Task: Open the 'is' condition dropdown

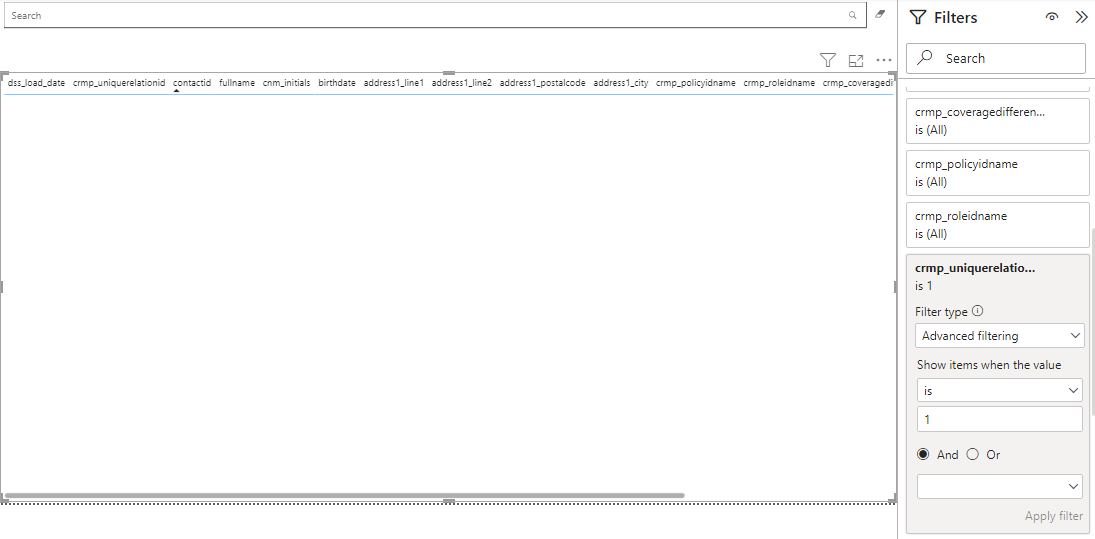Action: [999, 391]
